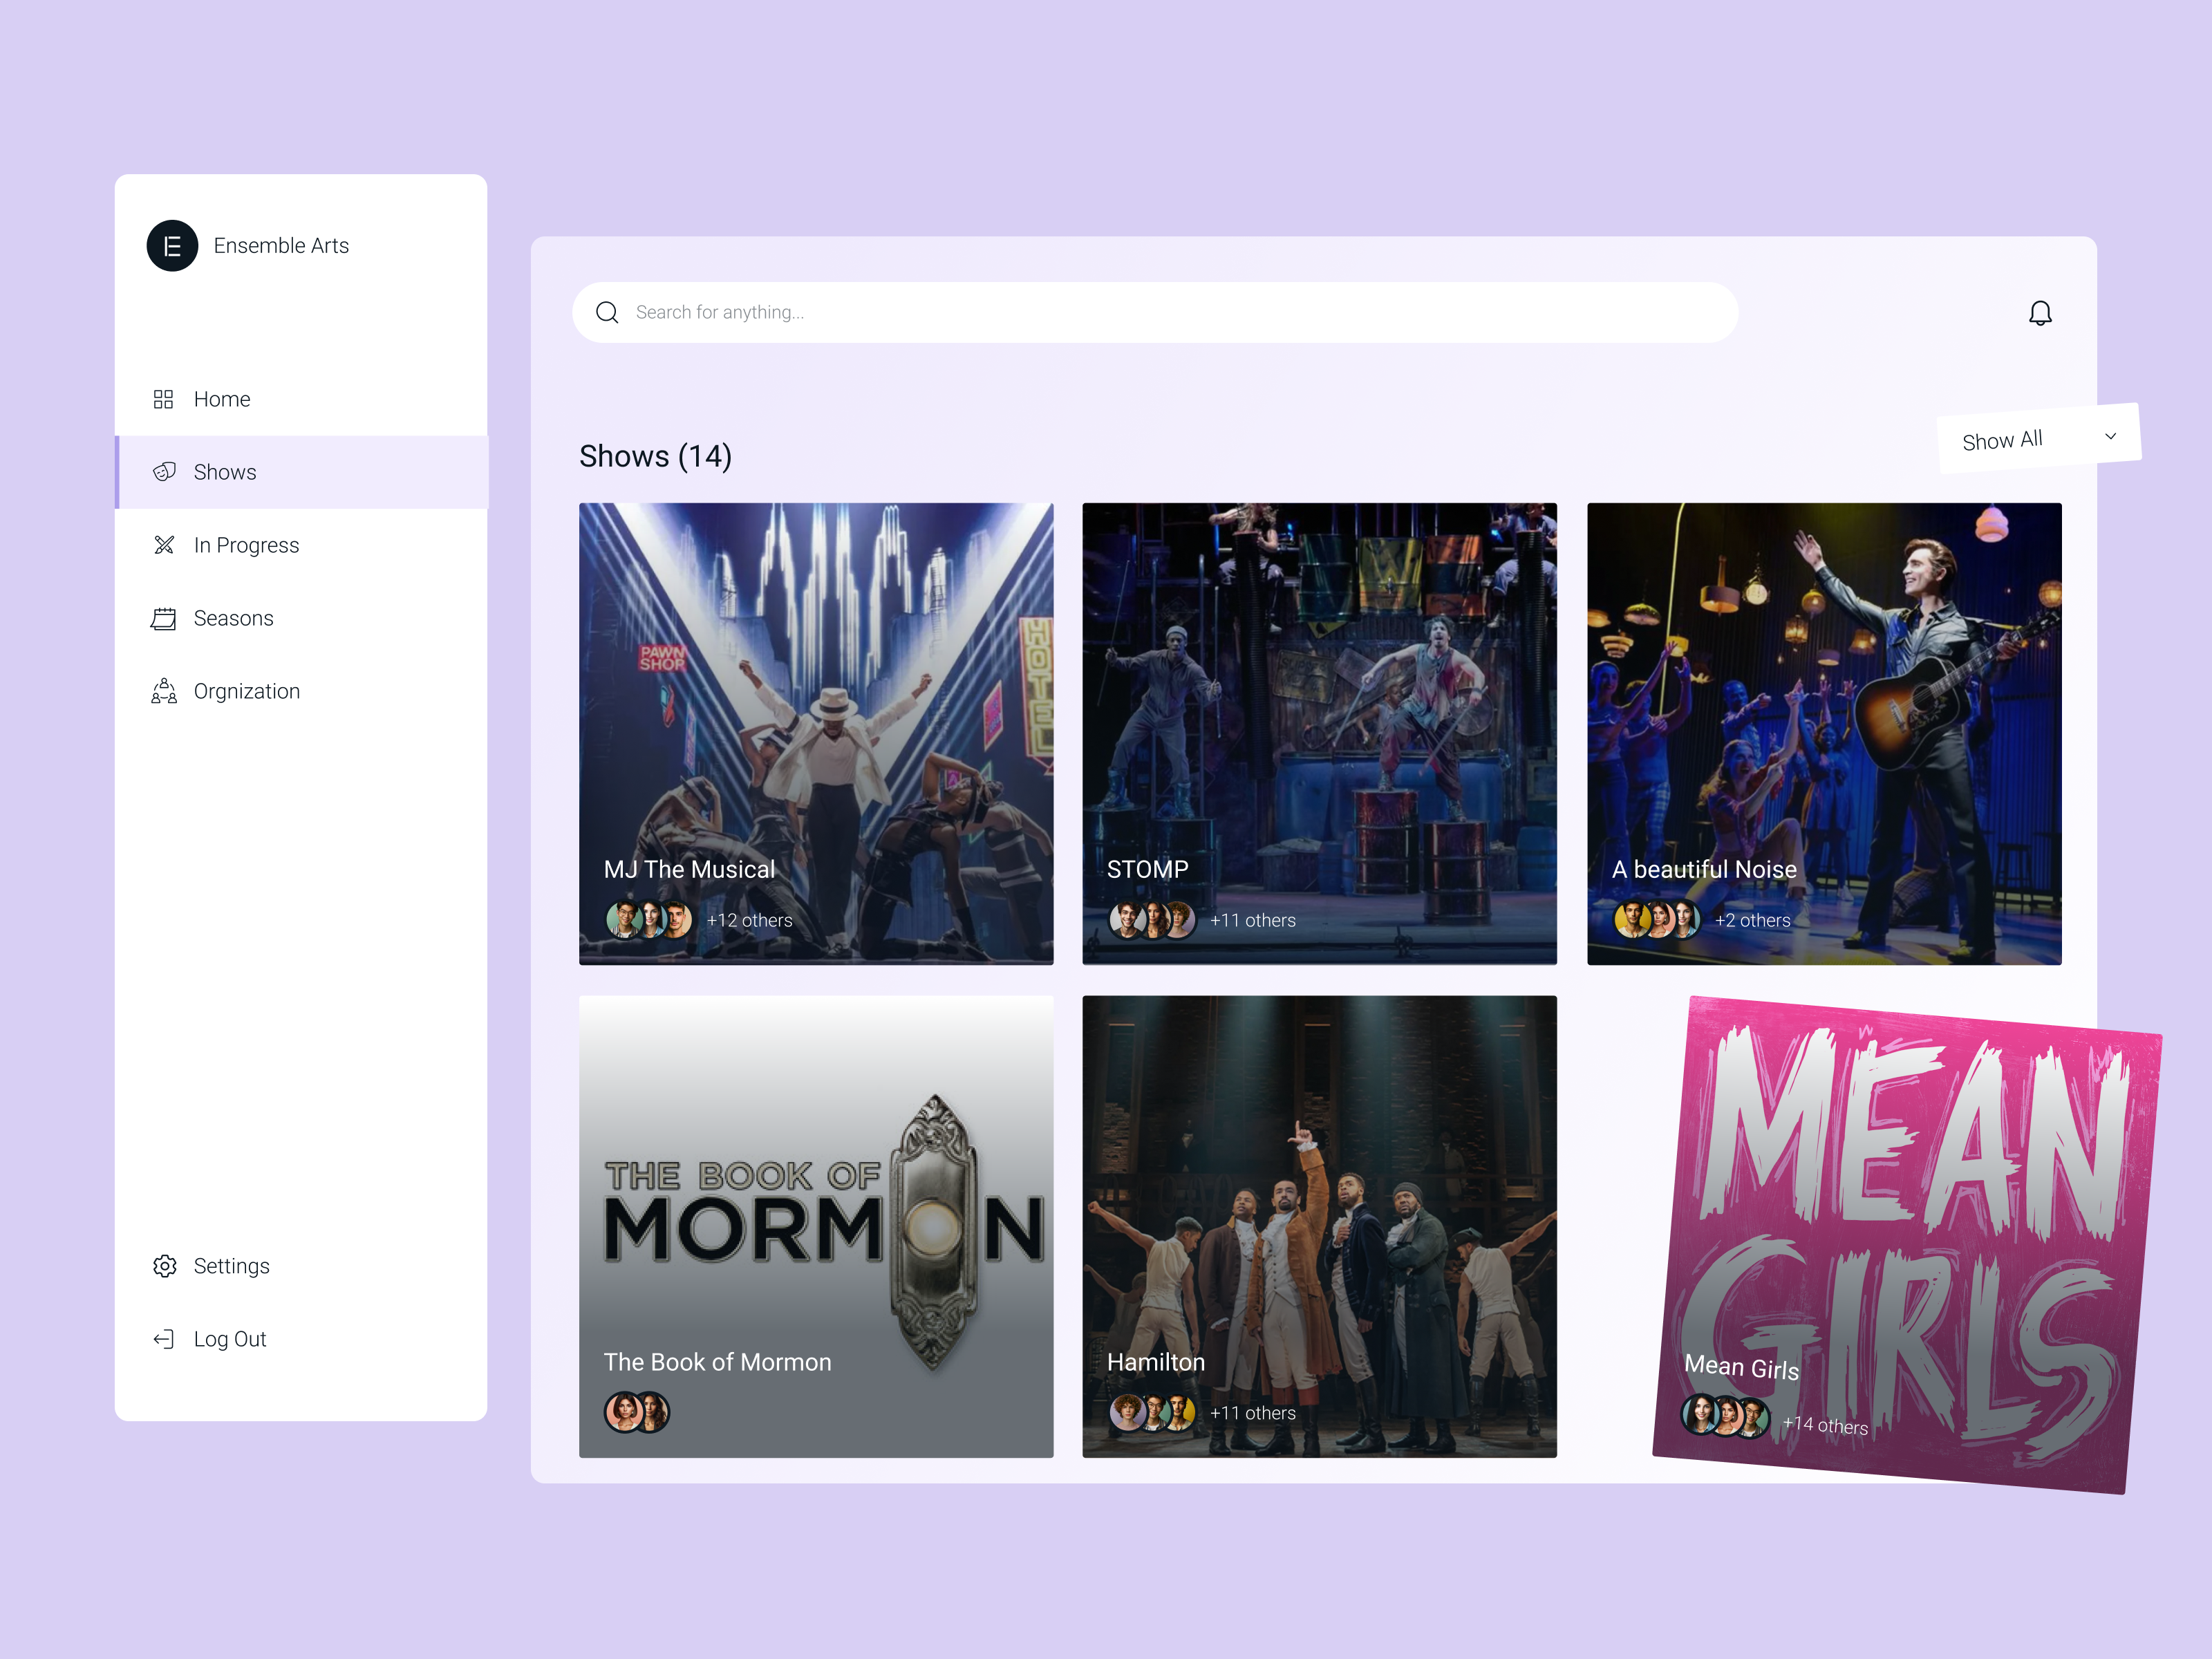Screen dimensions: 2212x1659
Task: Open Seasons from the sidebar
Action: (233, 618)
